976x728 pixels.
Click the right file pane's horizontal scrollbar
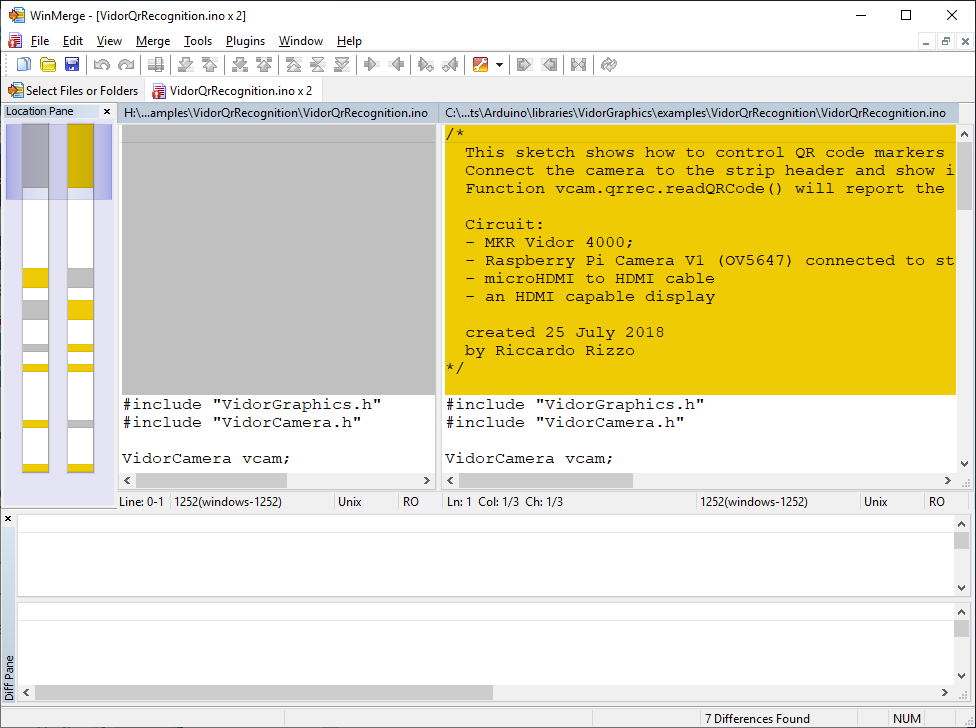700,481
